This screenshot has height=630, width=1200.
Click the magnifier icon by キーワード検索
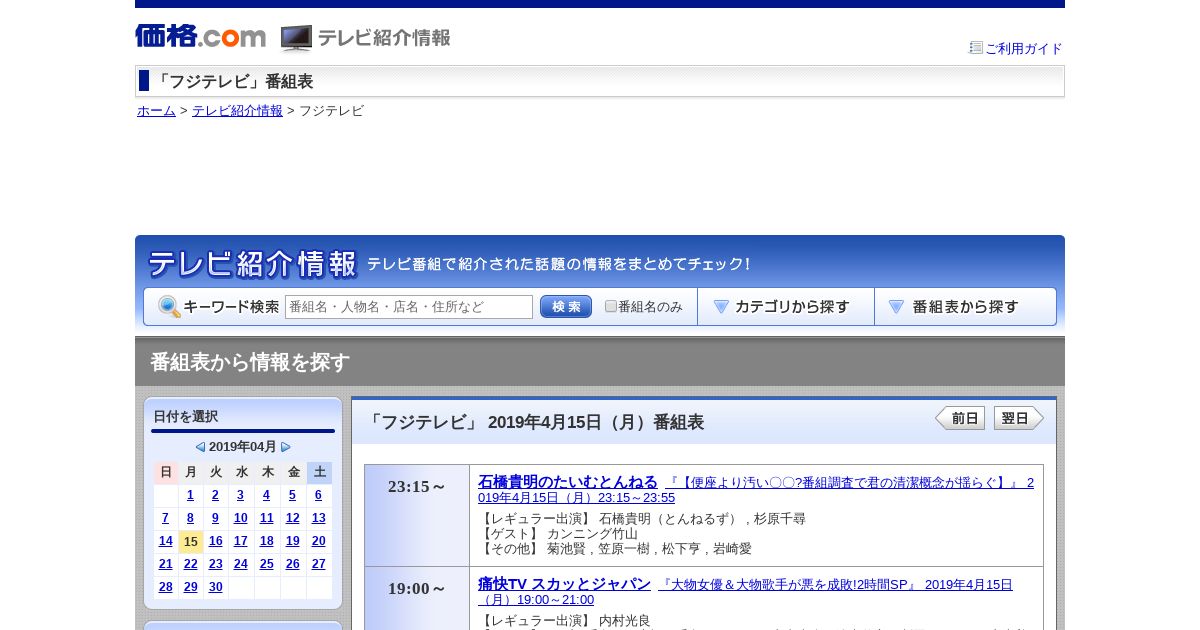[169, 307]
